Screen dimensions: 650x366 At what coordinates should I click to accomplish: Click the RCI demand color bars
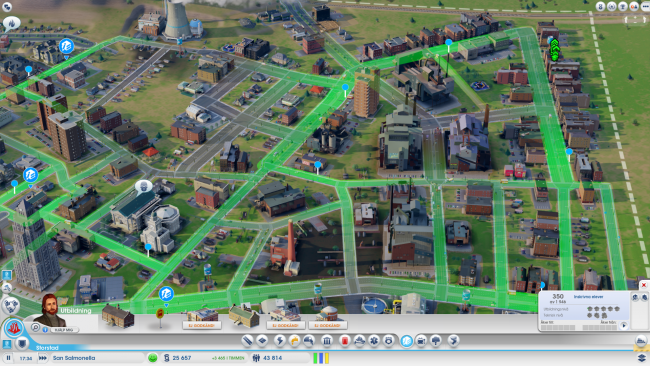(321, 358)
